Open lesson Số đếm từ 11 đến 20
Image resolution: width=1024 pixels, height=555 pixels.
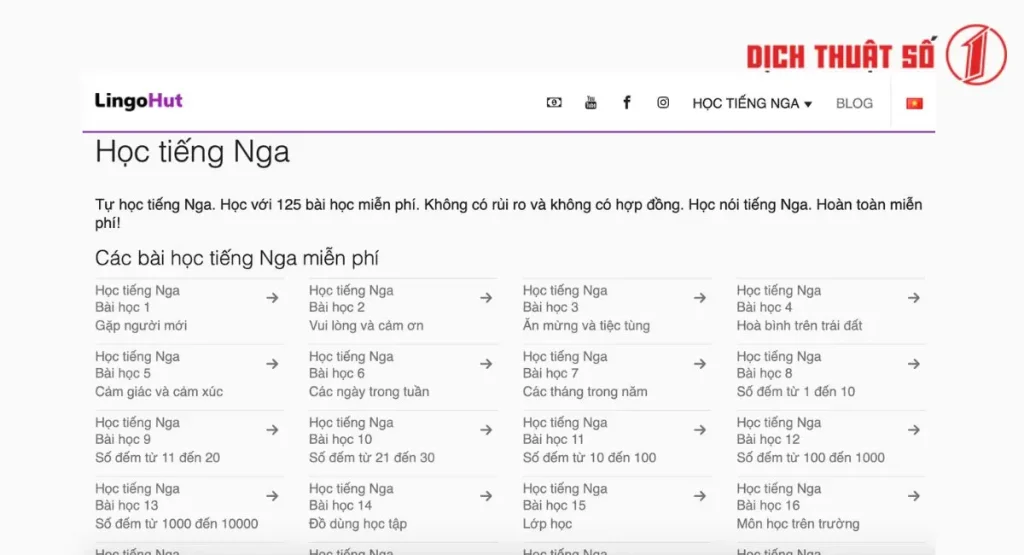pos(157,457)
